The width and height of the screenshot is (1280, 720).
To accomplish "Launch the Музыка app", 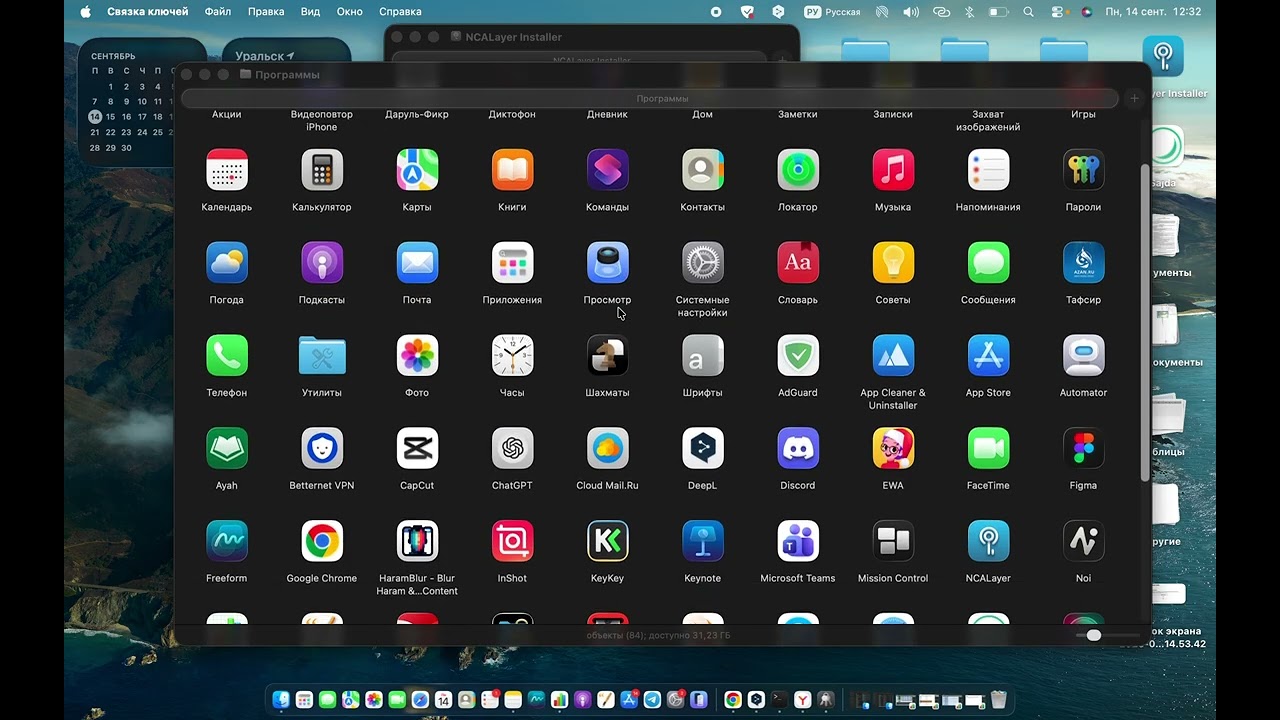I will click(893, 170).
